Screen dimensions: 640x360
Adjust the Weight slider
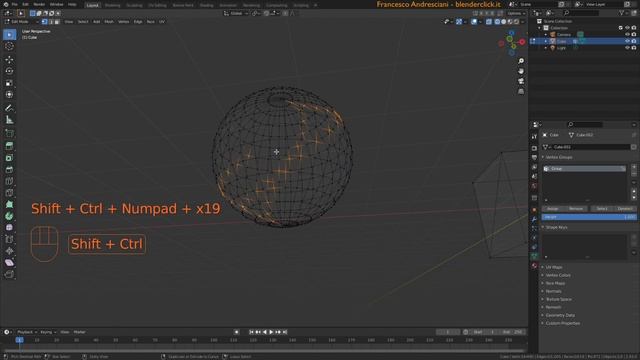click(589, 217)
